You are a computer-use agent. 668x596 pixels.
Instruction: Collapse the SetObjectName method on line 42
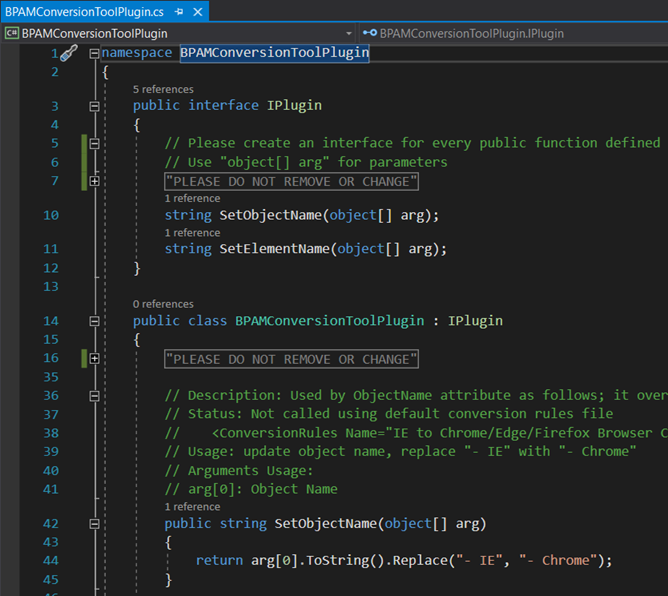coord(94,524)
